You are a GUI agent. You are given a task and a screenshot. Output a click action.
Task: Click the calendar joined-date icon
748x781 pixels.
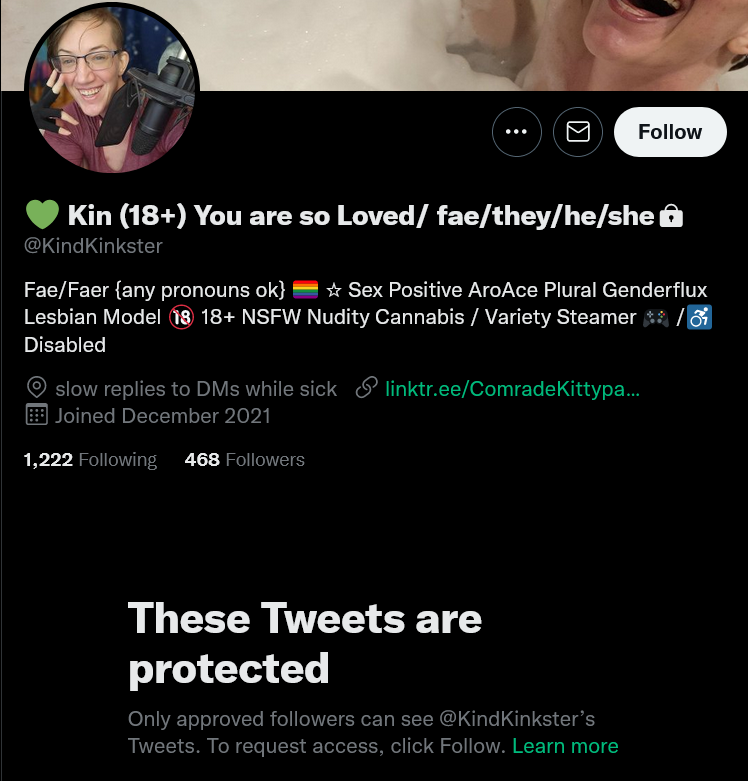coord(36,414)
